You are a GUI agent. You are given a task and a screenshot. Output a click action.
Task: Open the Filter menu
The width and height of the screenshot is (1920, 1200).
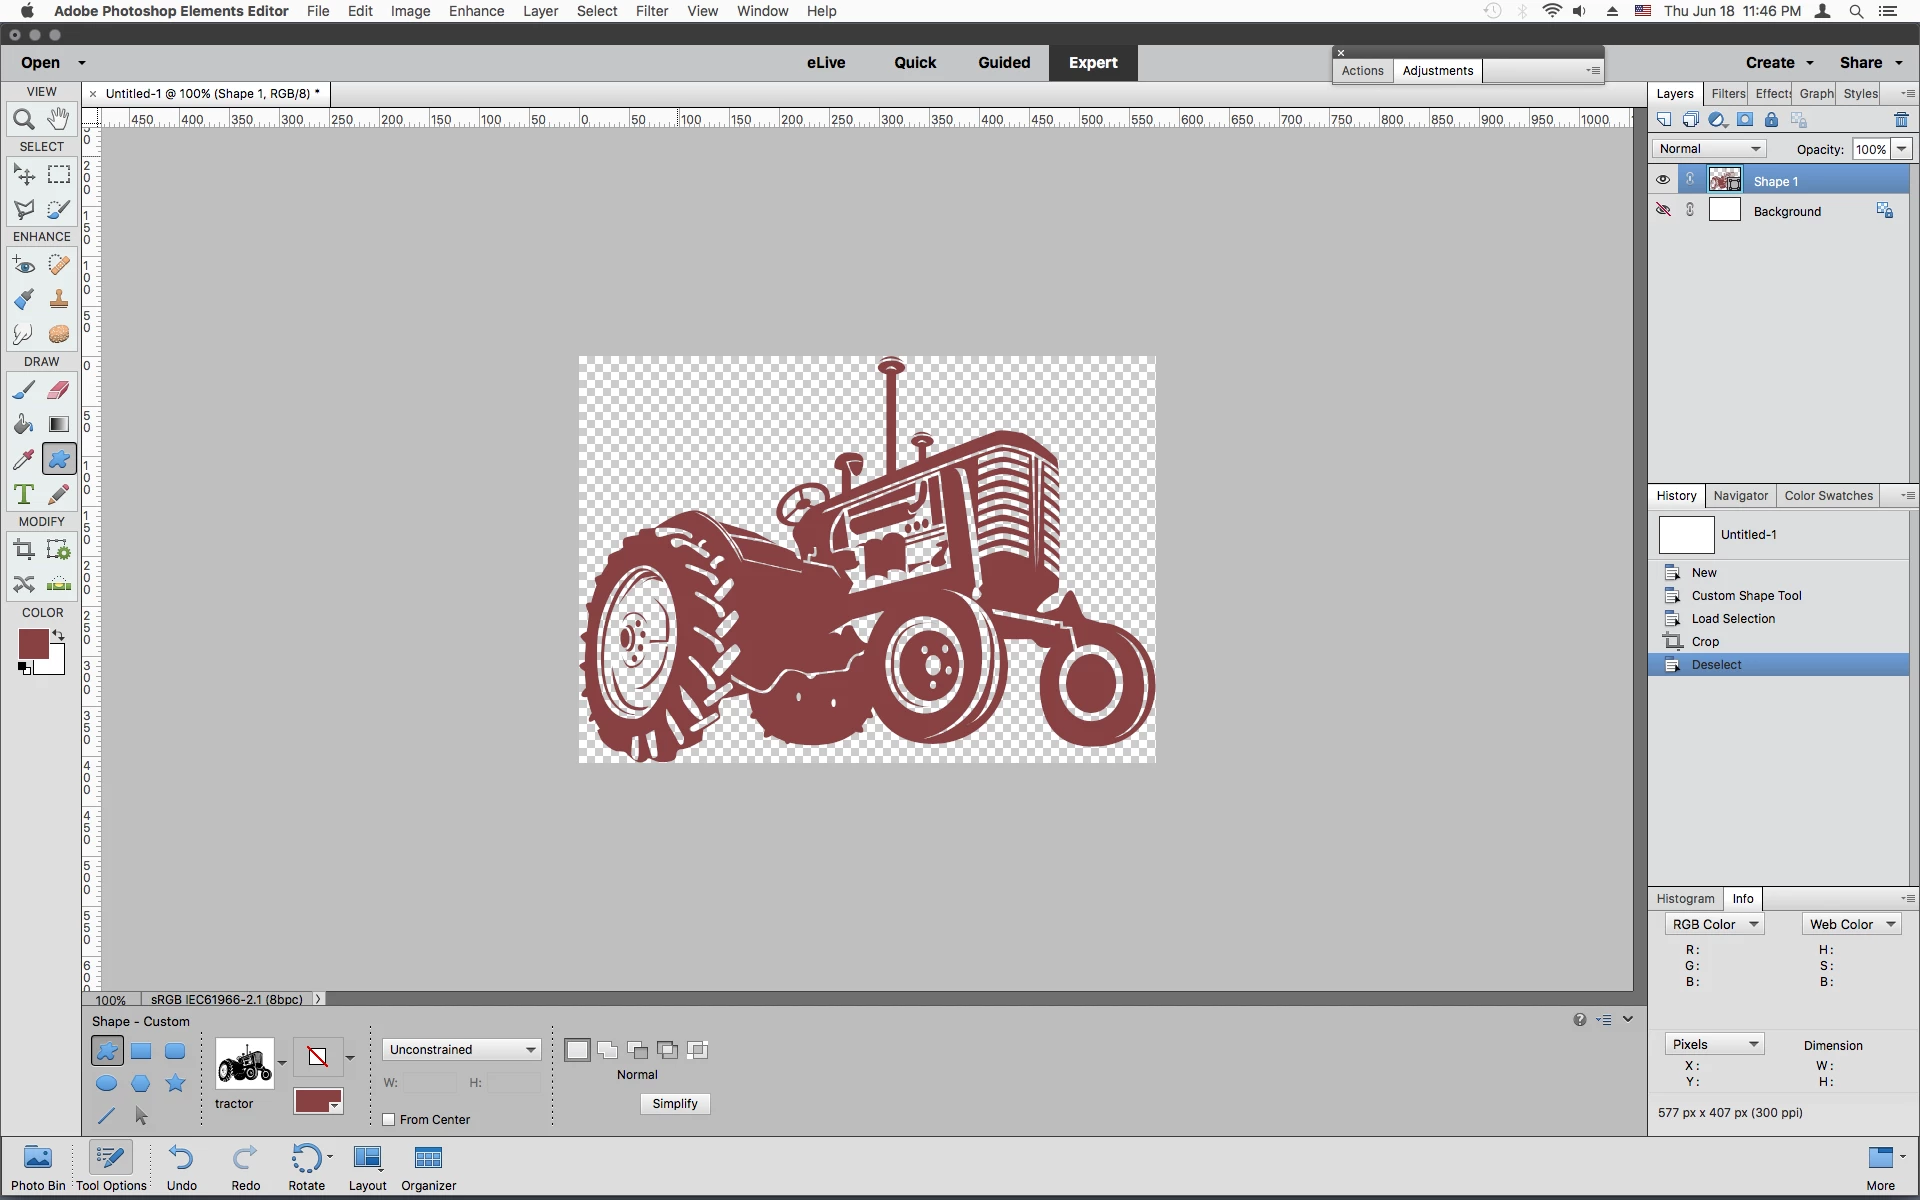coord(651,11)
